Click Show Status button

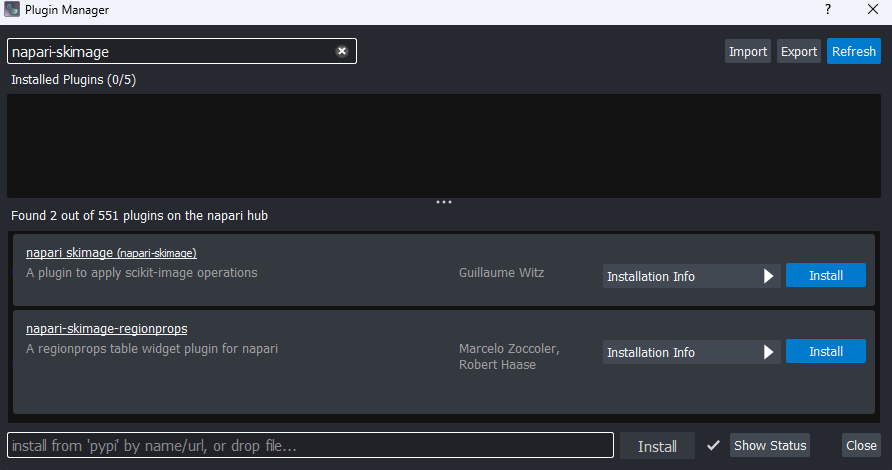point(770,446)
